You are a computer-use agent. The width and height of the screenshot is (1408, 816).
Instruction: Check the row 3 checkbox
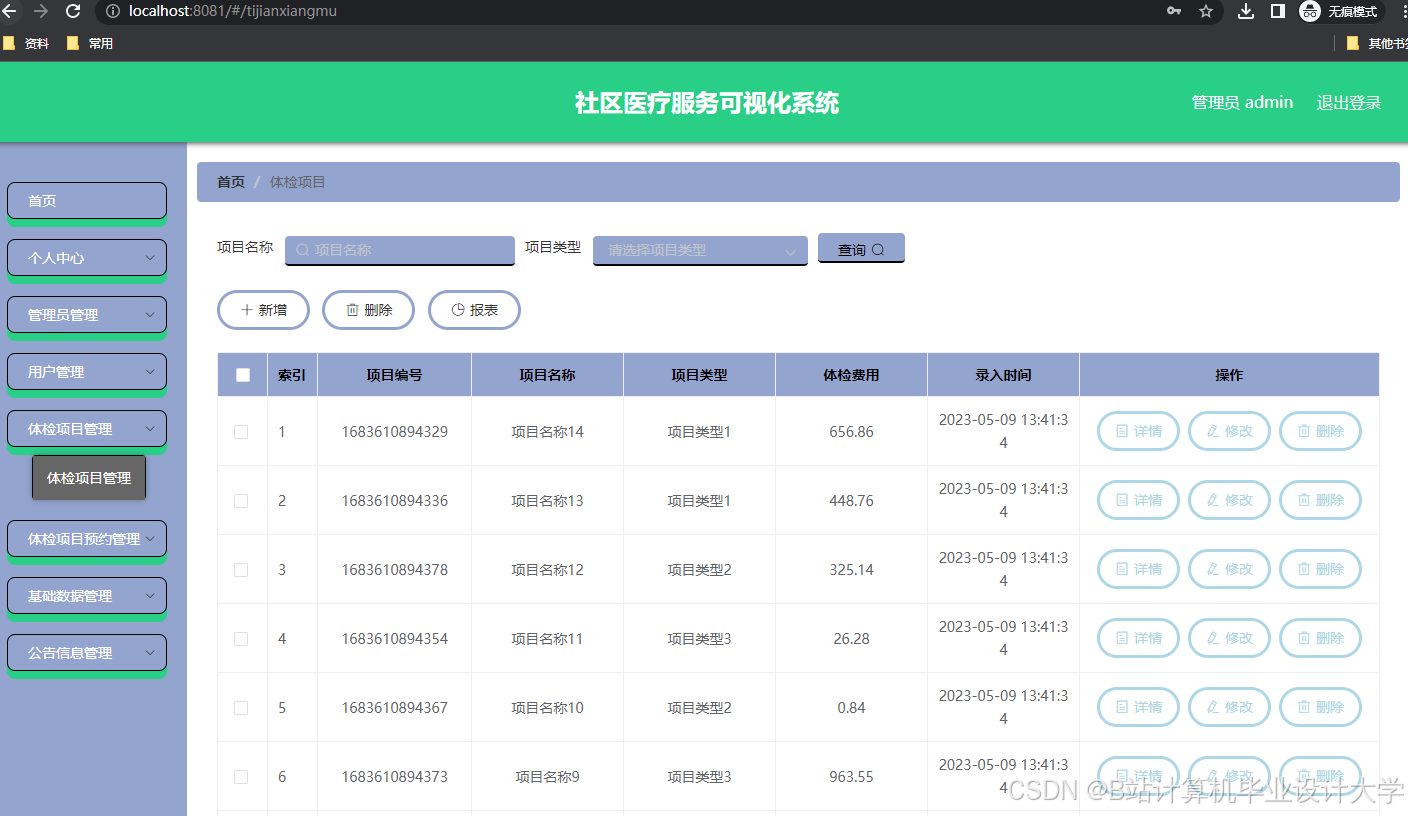(241, 570)
